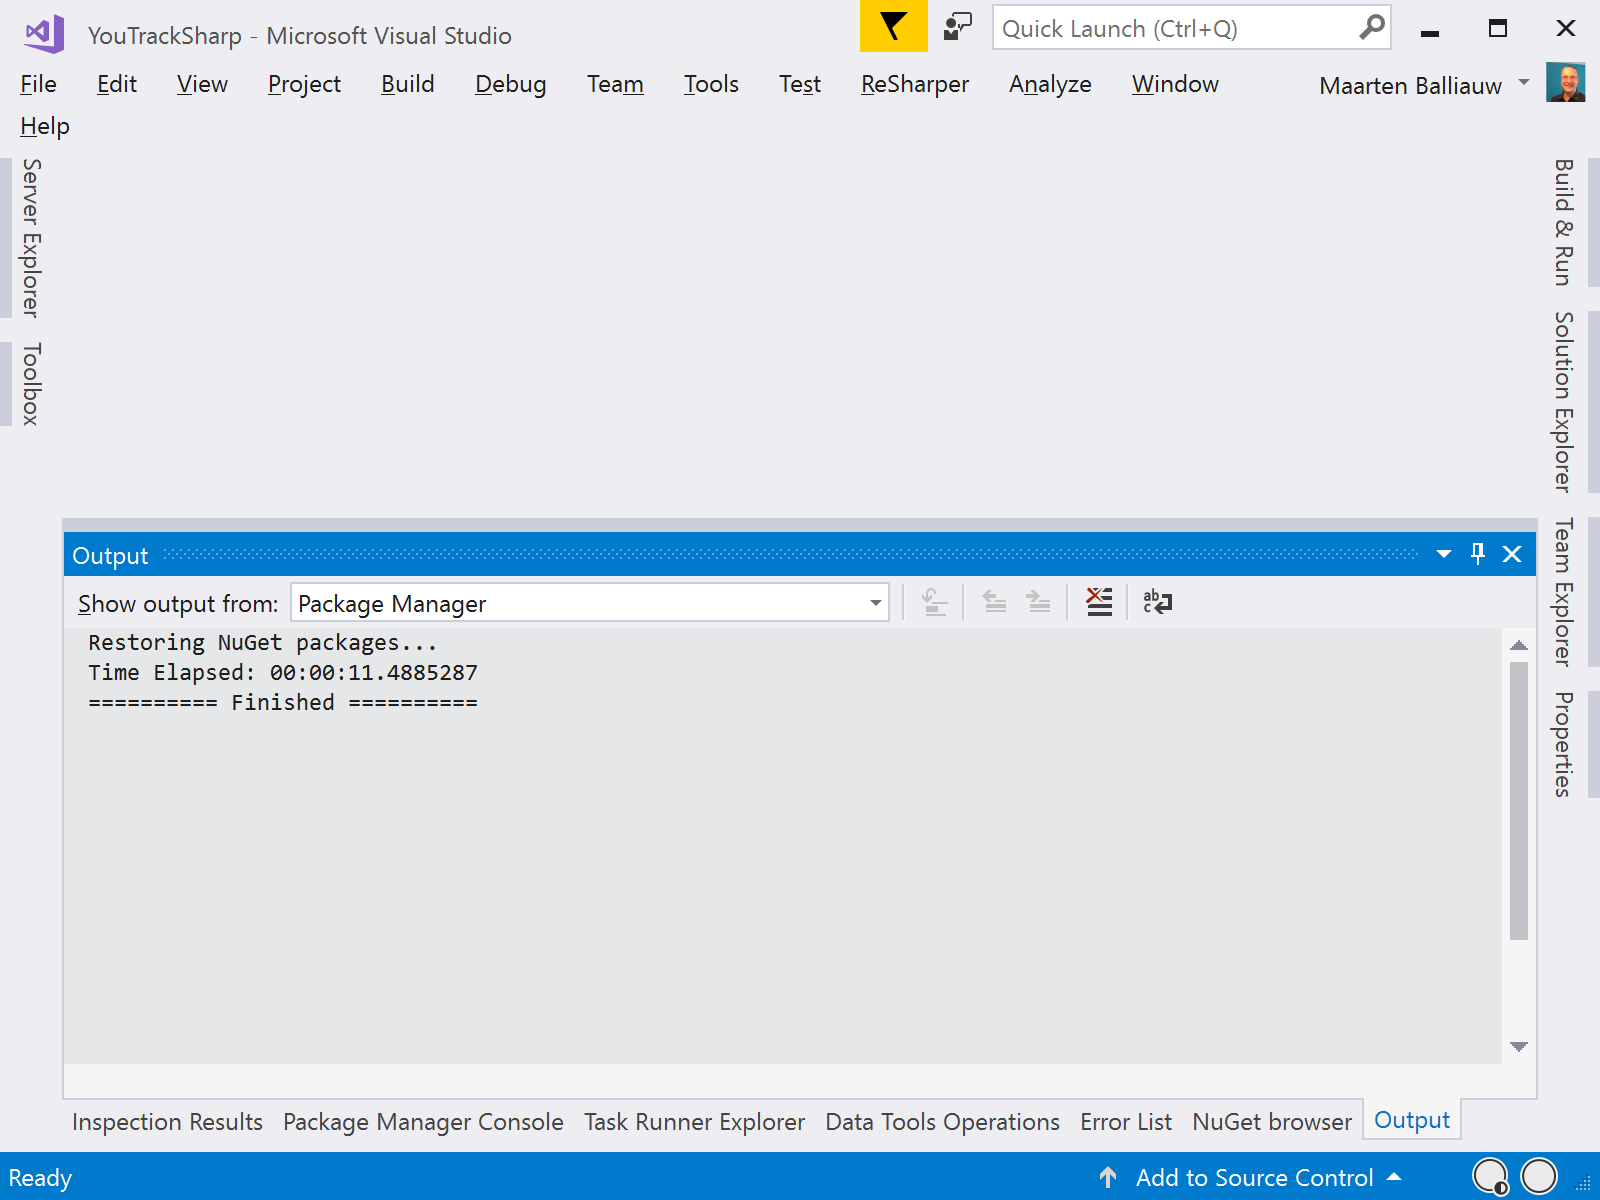Open Output window position dropdown arrow

coord(1444,554)
